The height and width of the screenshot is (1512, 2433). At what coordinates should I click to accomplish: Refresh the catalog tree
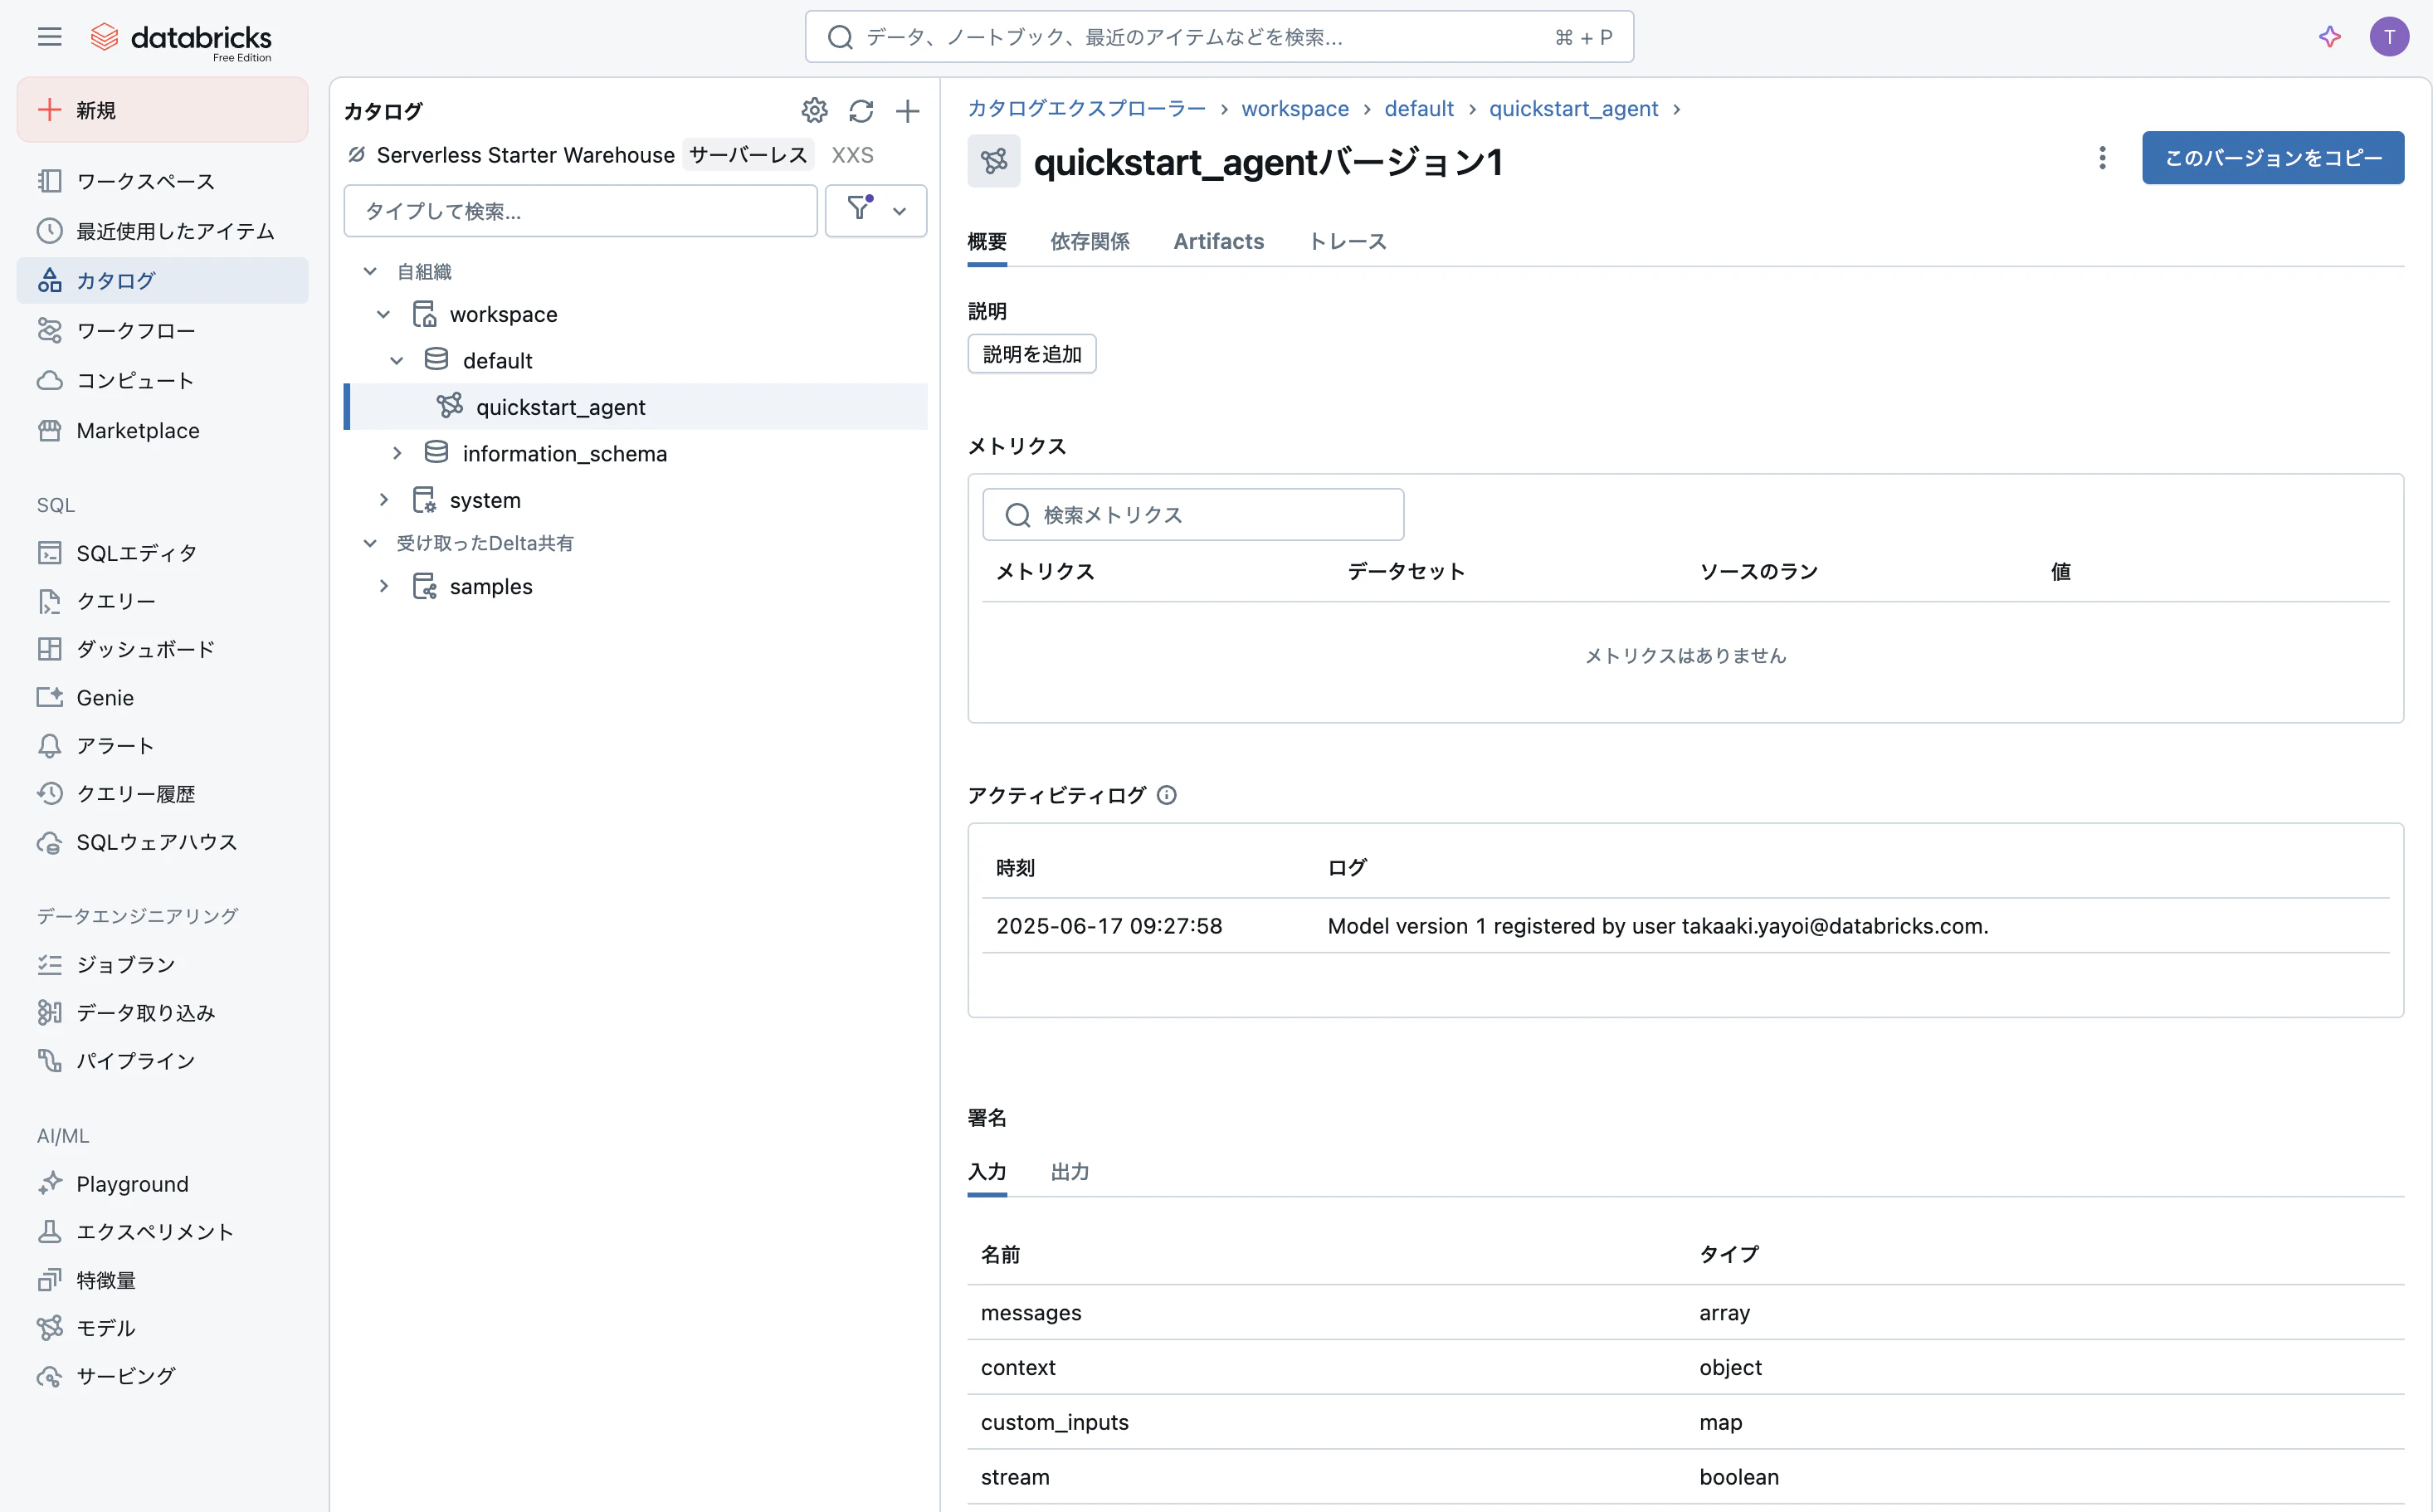pos(861,111)
